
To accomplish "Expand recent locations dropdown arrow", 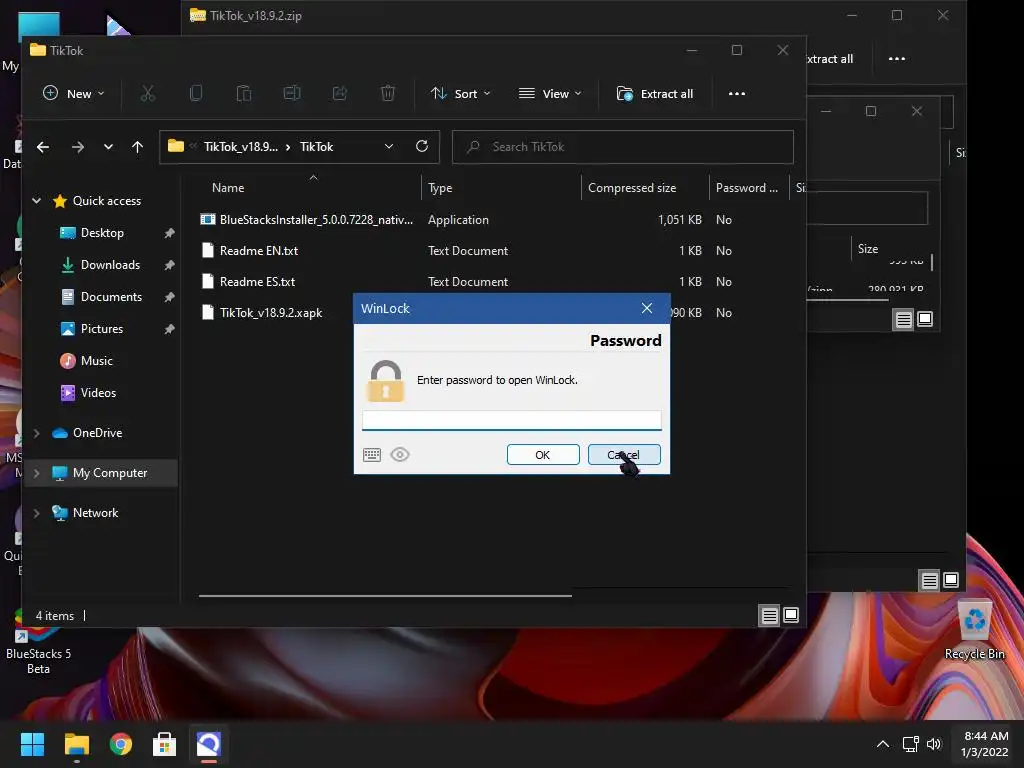I will [108, 147].
